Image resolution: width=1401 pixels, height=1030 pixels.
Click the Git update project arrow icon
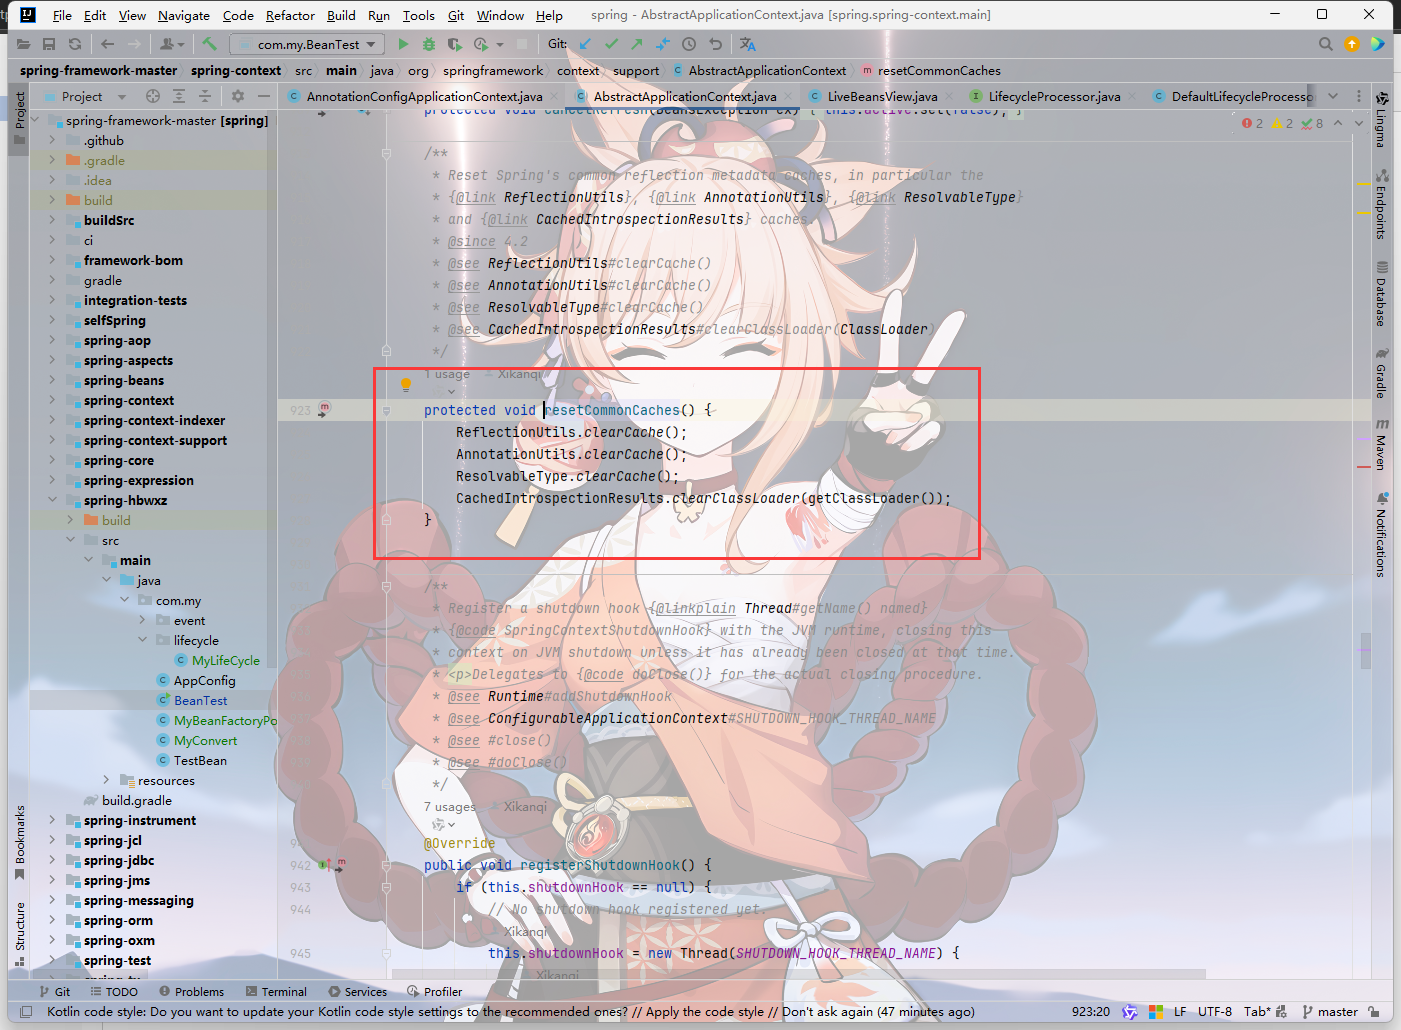tap(585, 44)
